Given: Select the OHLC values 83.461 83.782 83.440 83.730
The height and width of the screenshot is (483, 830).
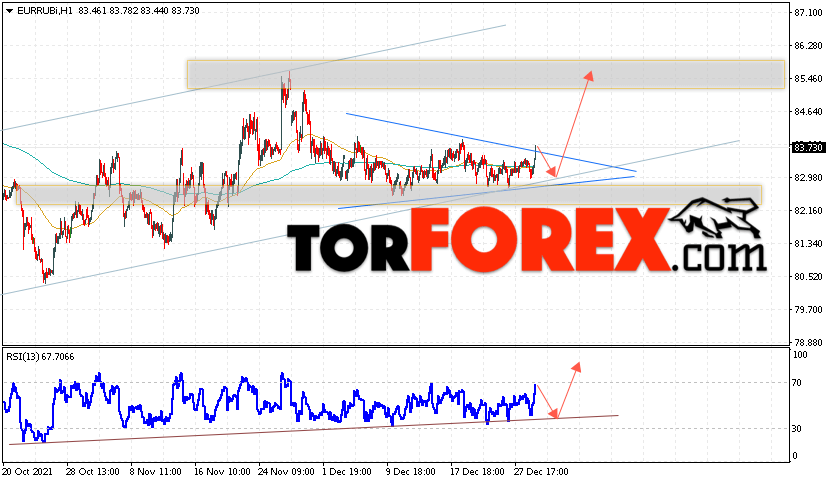Looking at the screenshot, I should coord(139,11).
